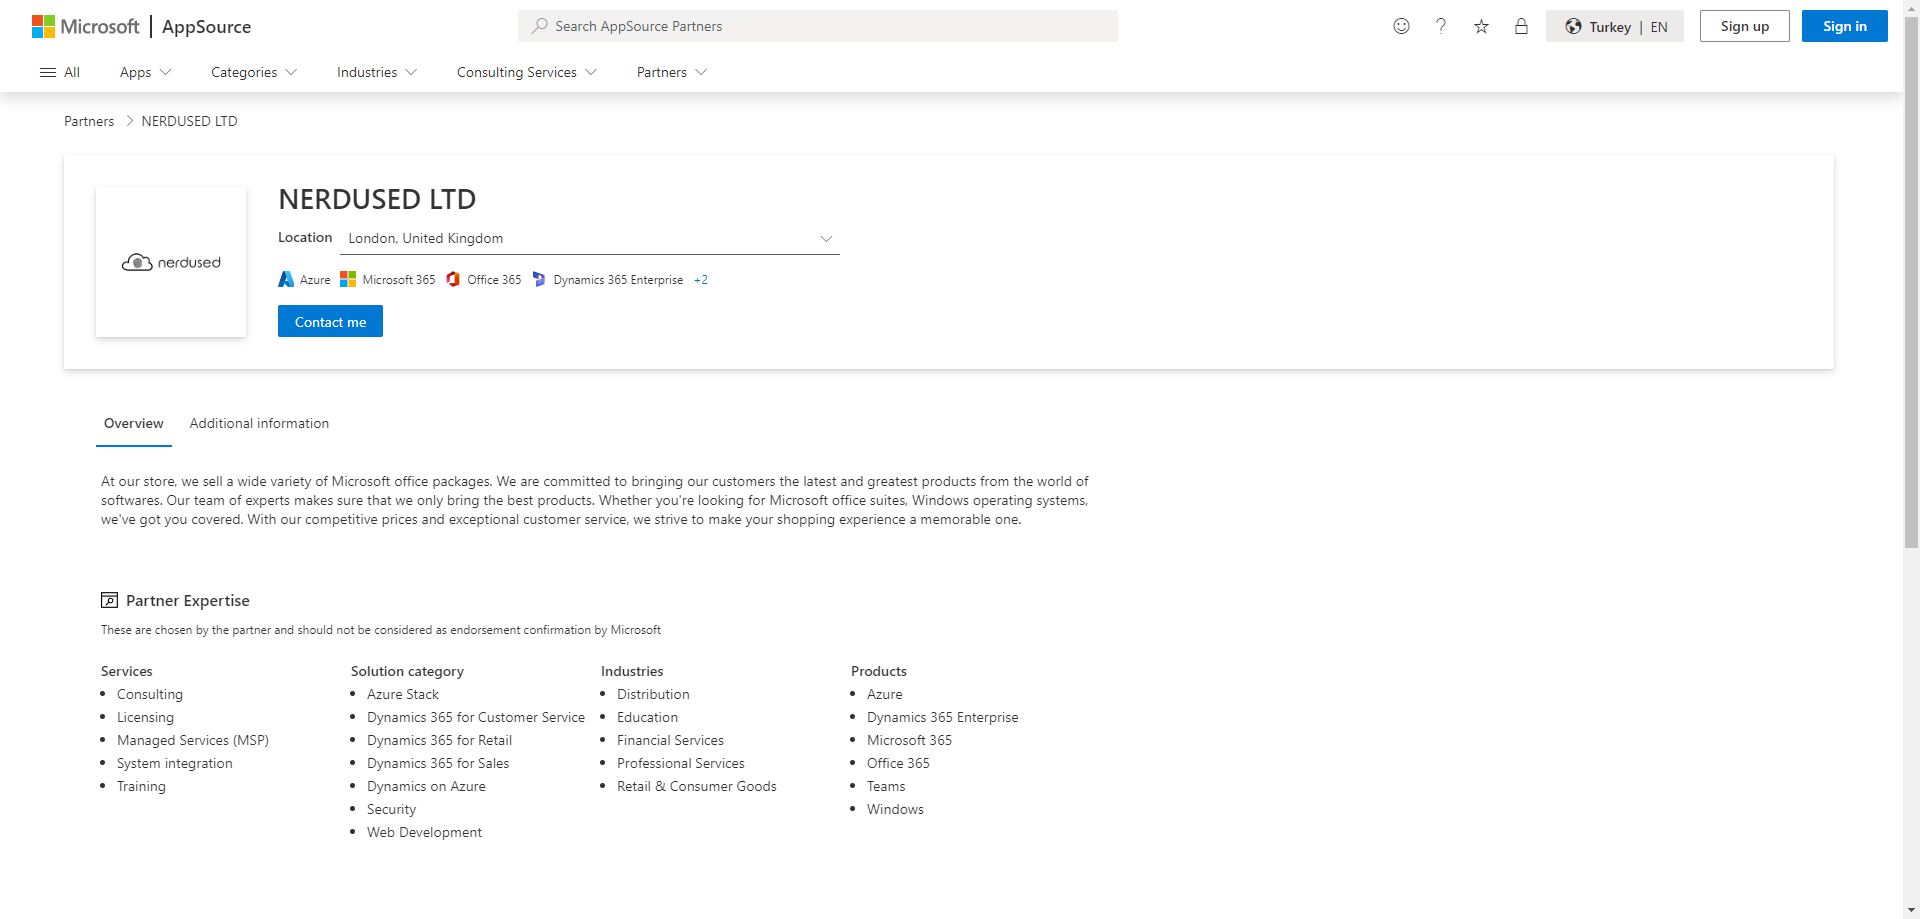Focus the Search AppSource Partners field
The image size is (1920, 919).
point(818,27)
